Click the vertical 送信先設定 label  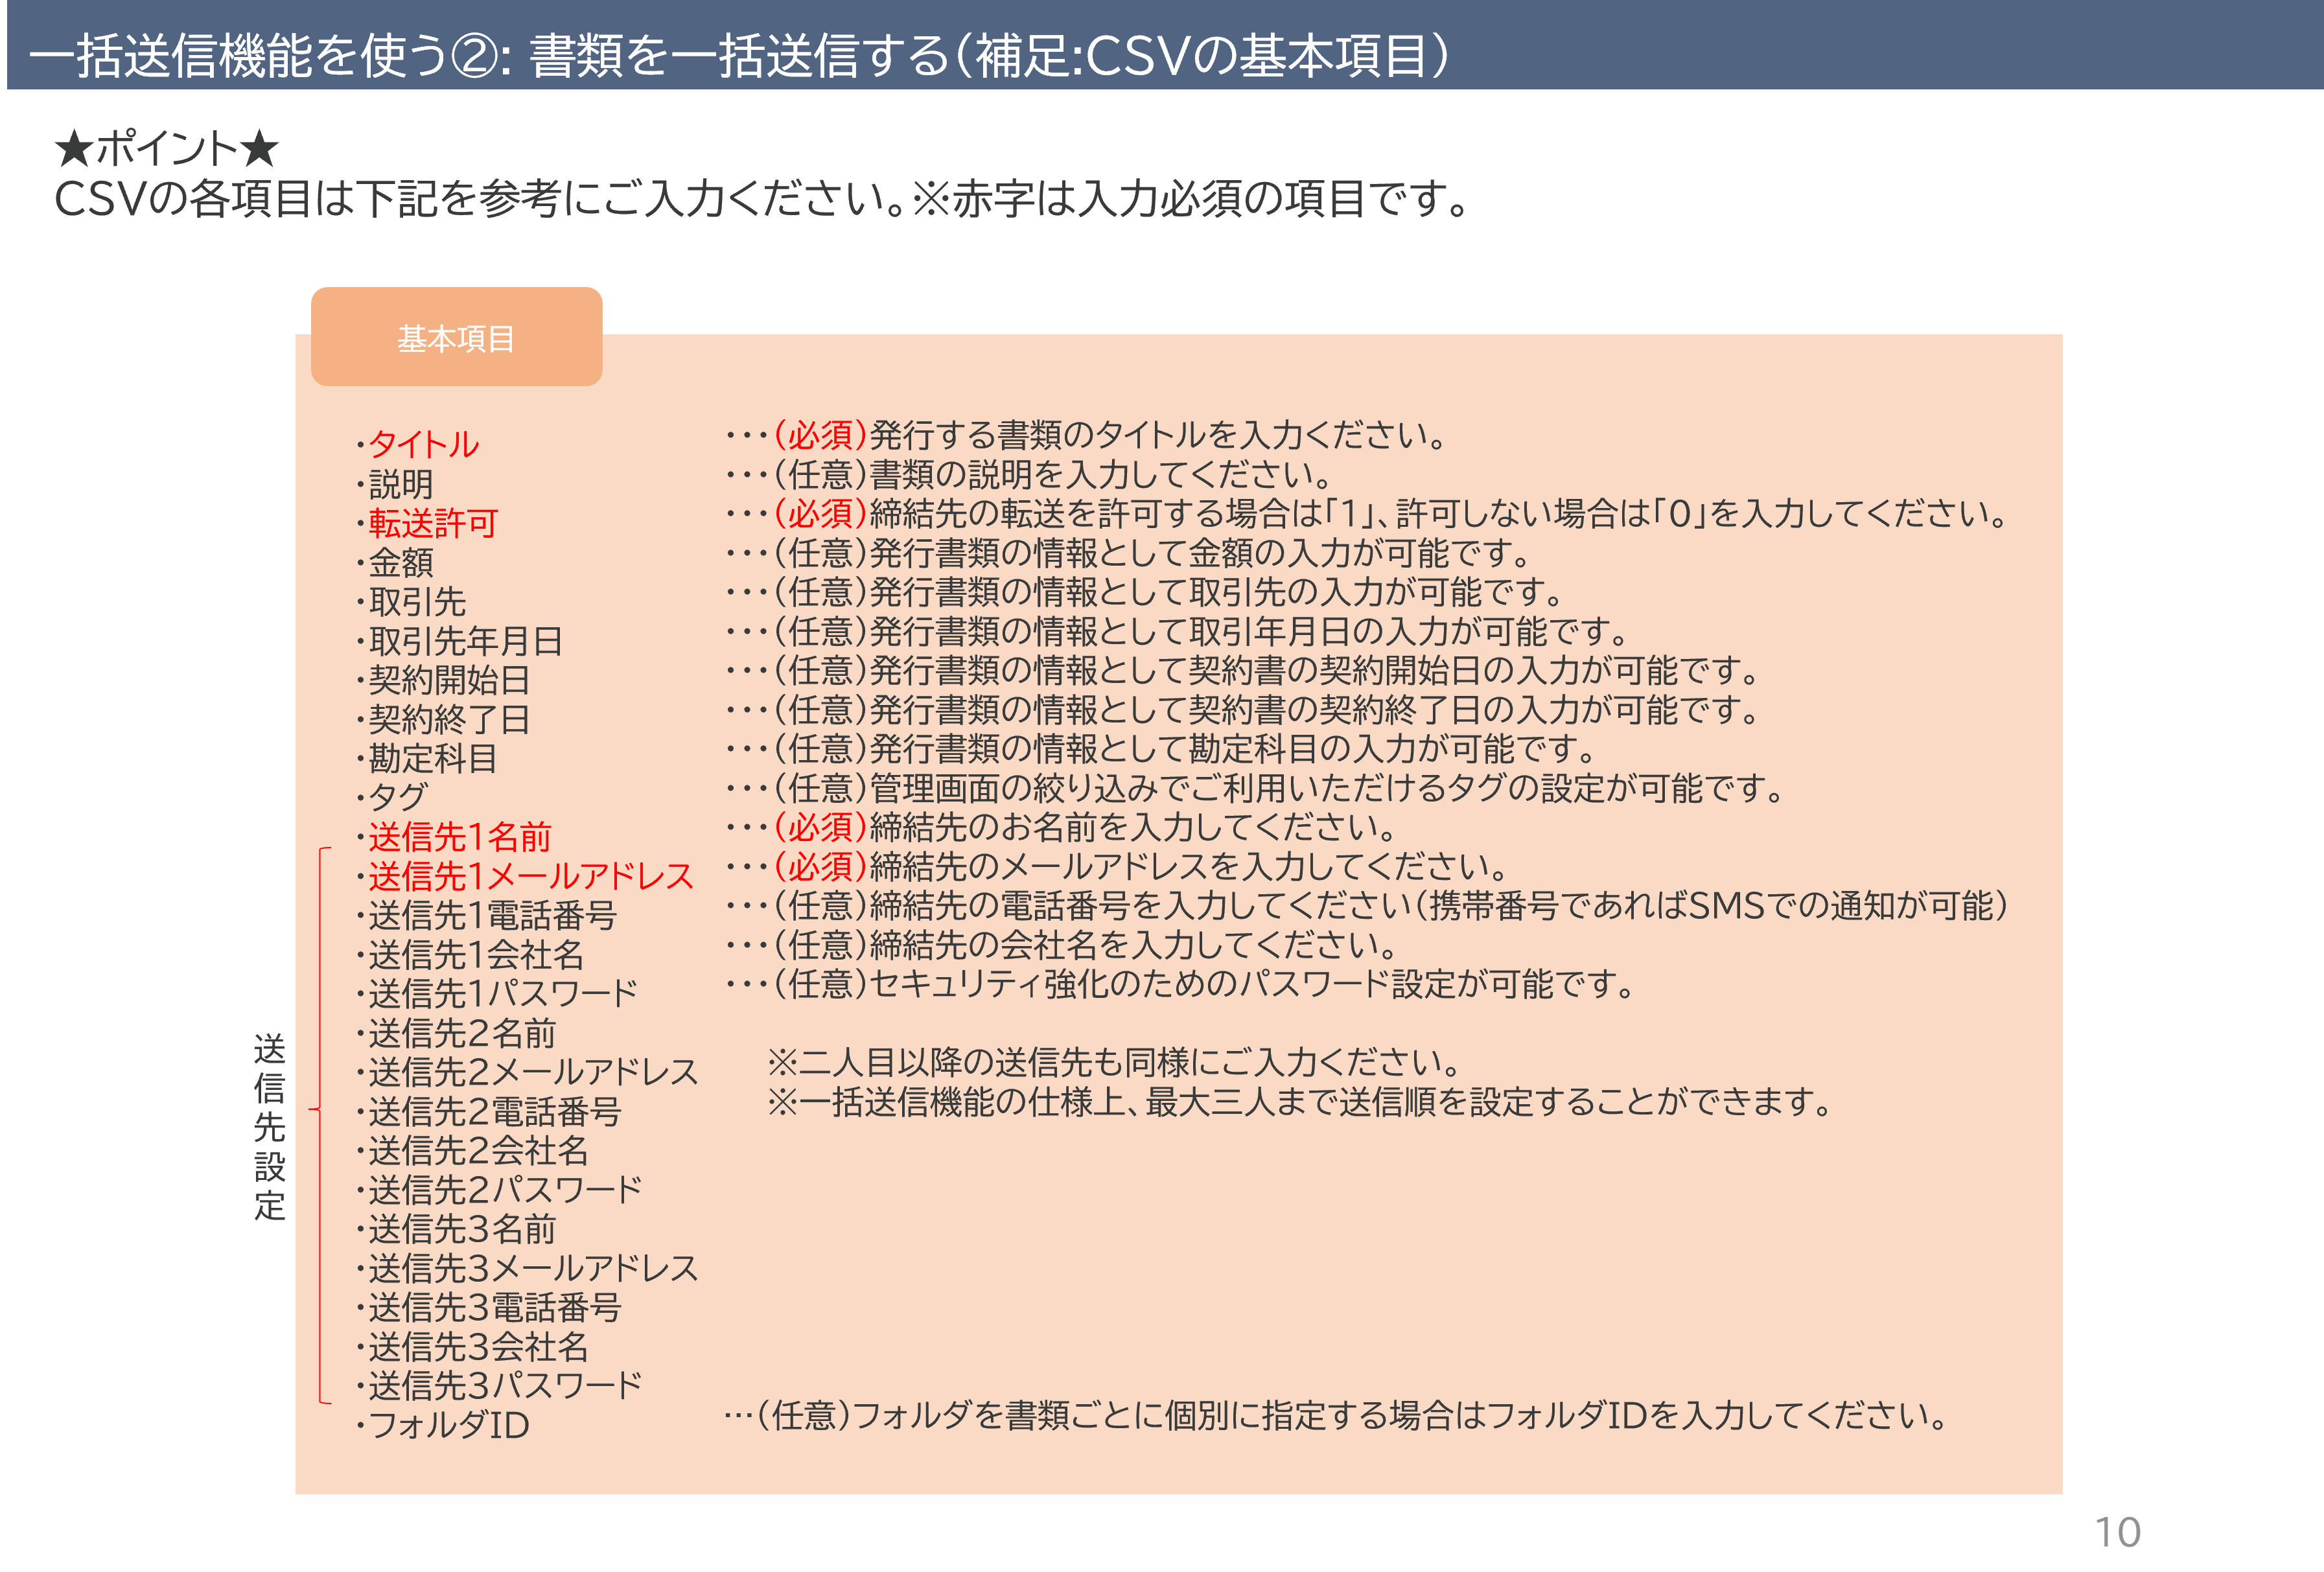click(269, 1126)
